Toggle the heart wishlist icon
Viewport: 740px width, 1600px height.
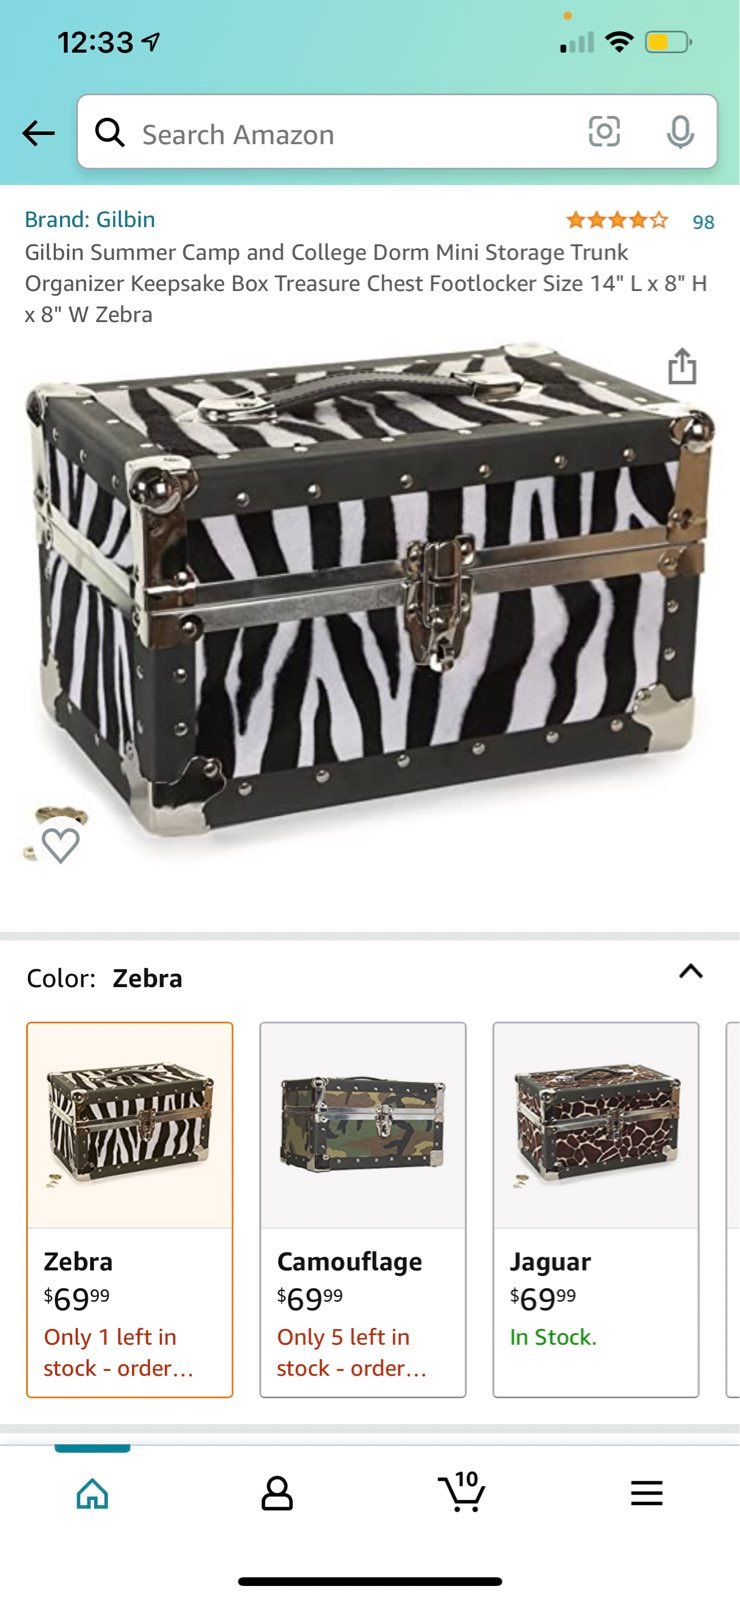[61, 845]
